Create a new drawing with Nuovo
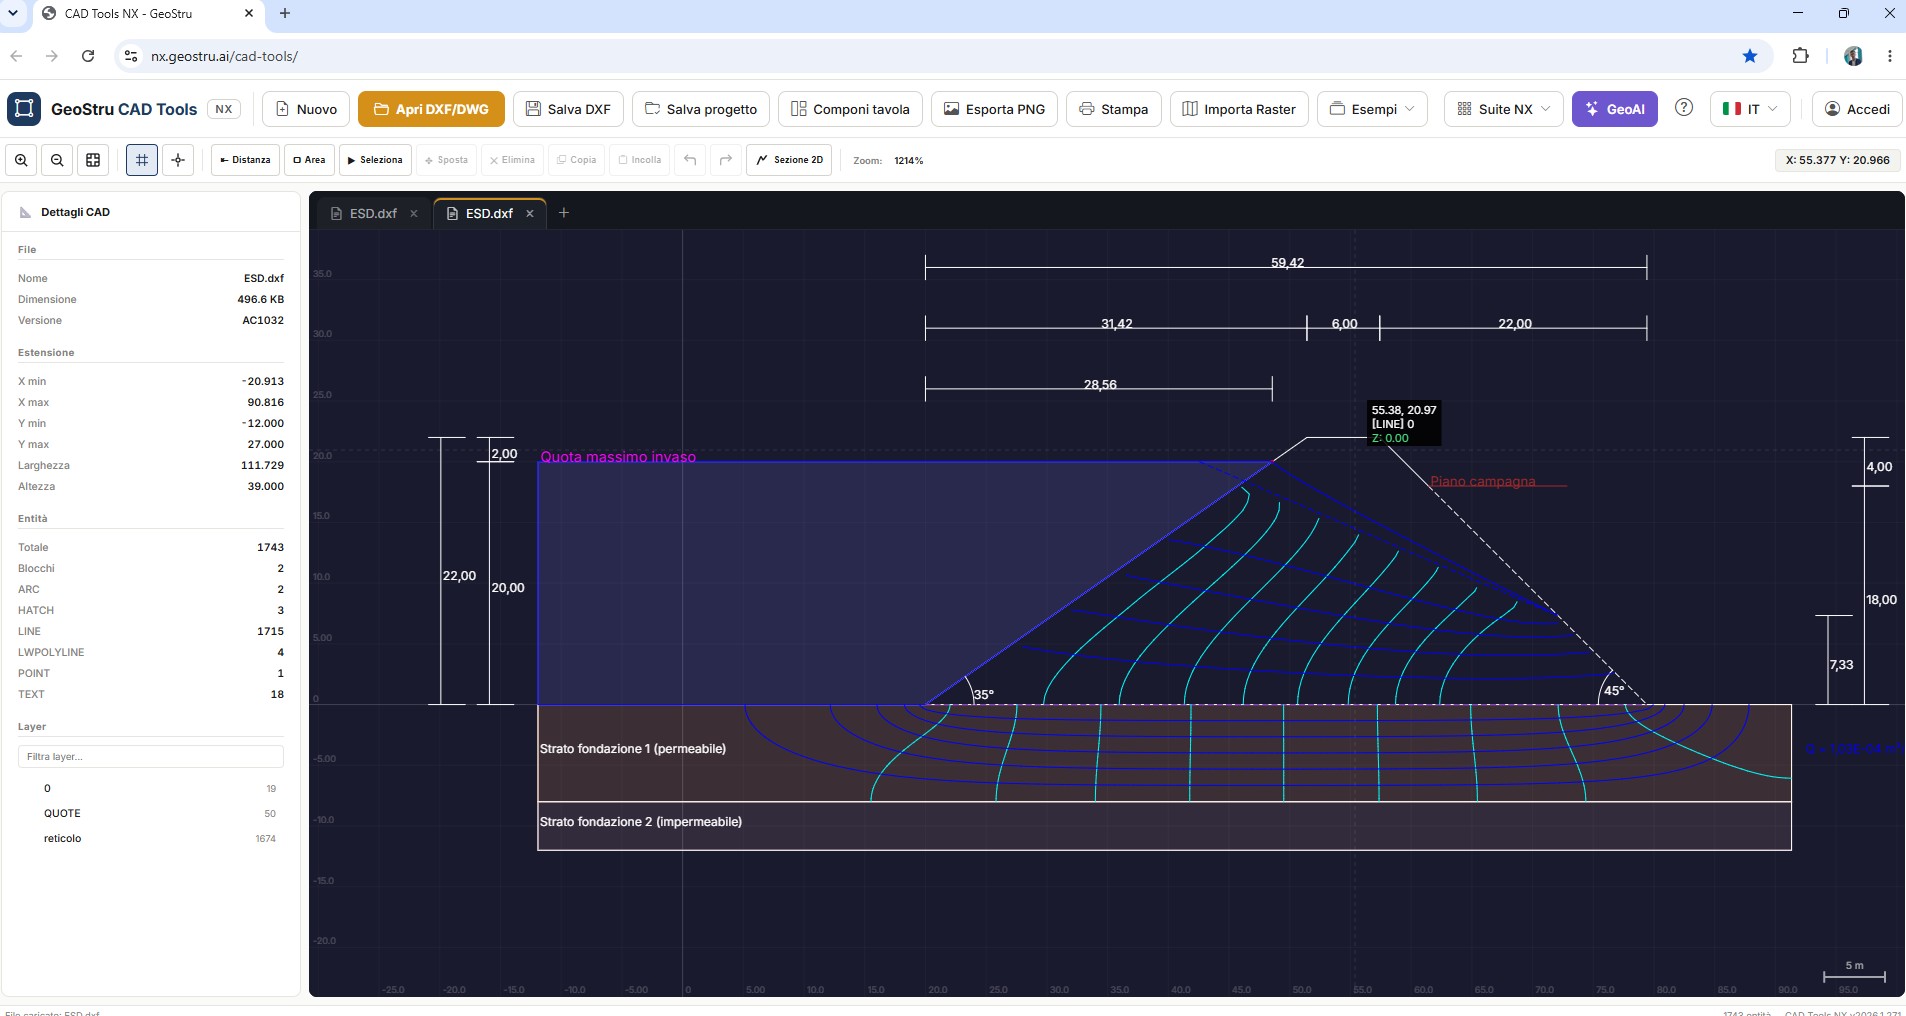Viewport: 1906px width, 1016px height. click(306, 109)
